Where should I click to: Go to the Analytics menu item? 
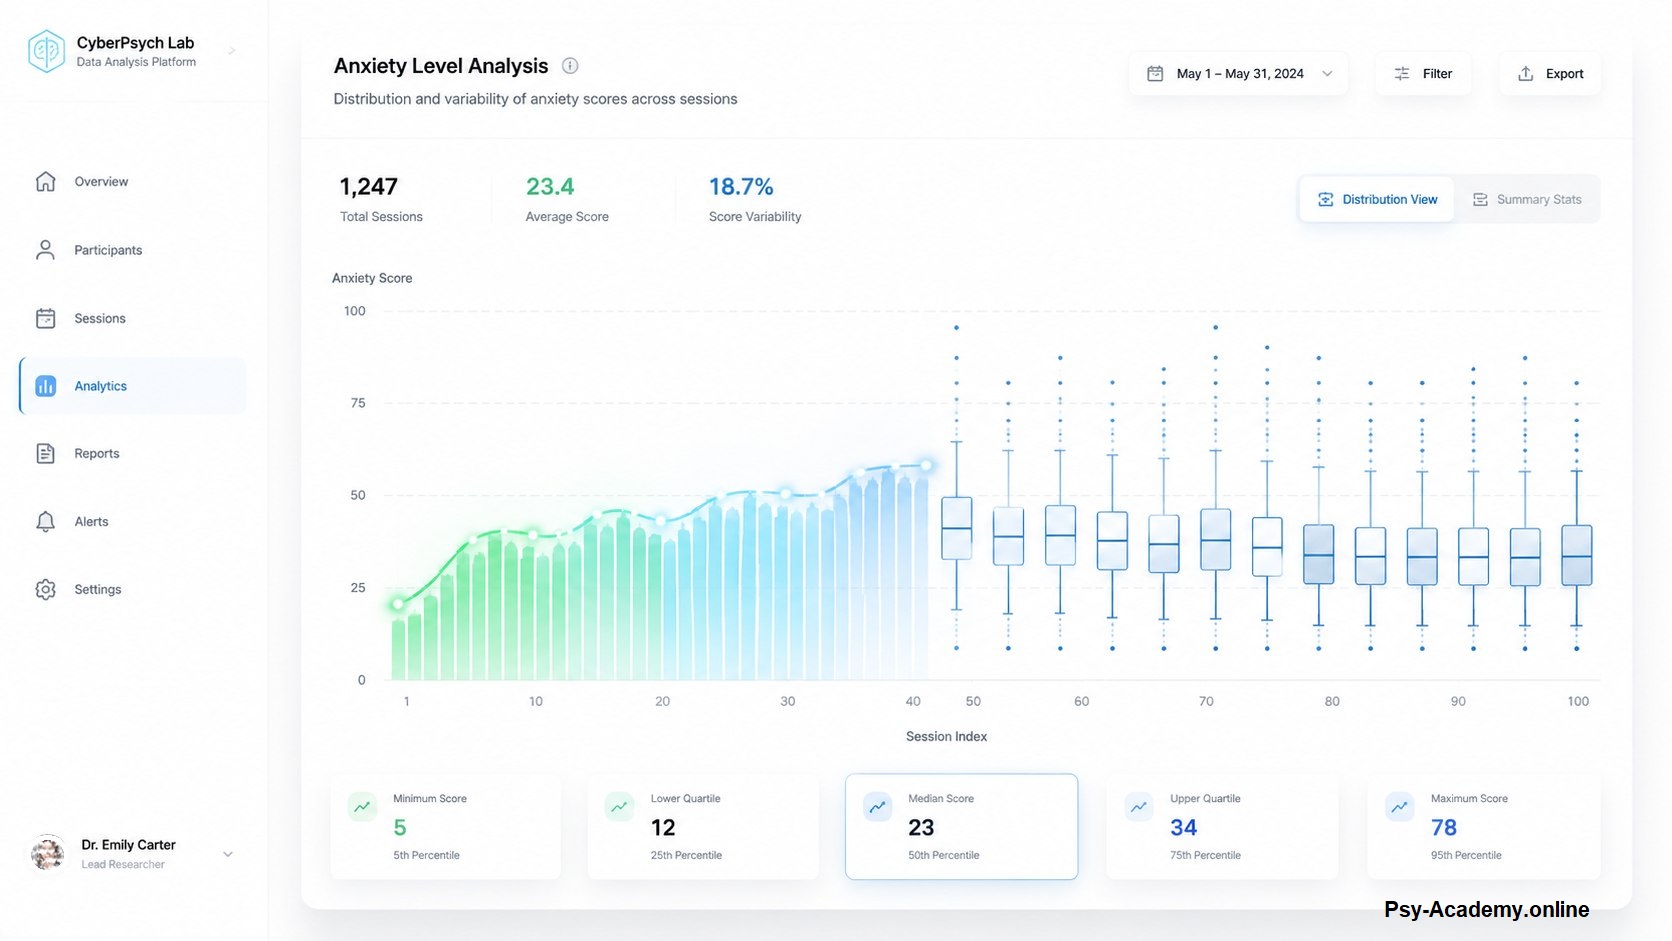(132, 386)
